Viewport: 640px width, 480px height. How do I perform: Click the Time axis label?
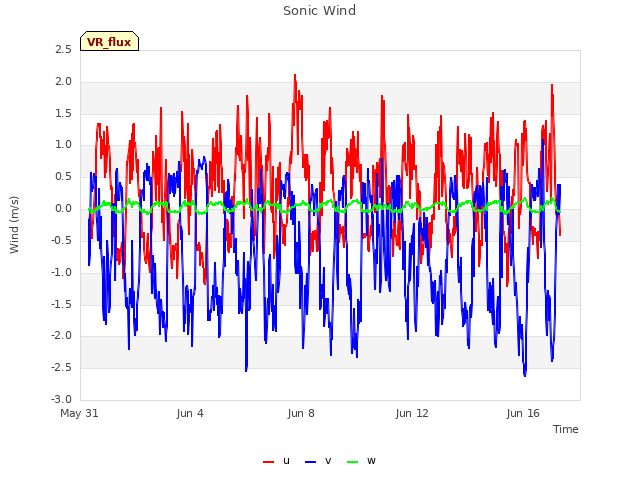(566, 429)
